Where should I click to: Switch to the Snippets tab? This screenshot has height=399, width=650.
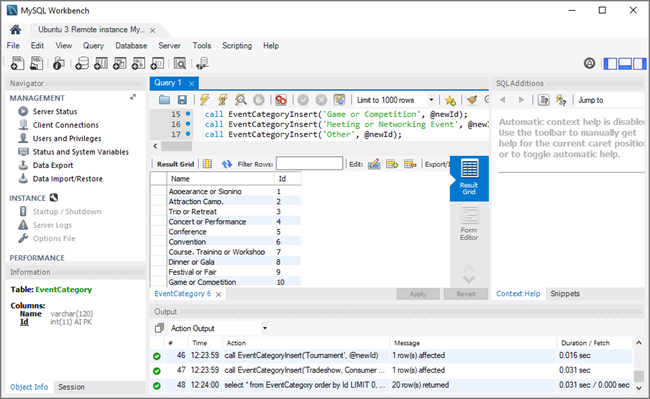[565, 294]
